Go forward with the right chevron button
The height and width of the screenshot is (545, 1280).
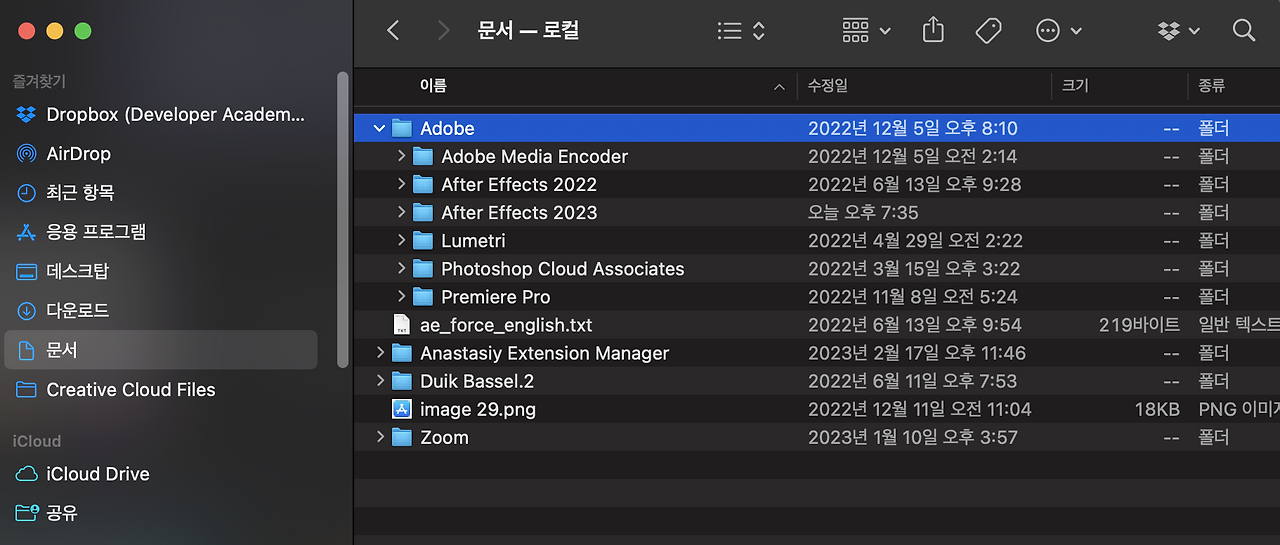coord(444,31)
